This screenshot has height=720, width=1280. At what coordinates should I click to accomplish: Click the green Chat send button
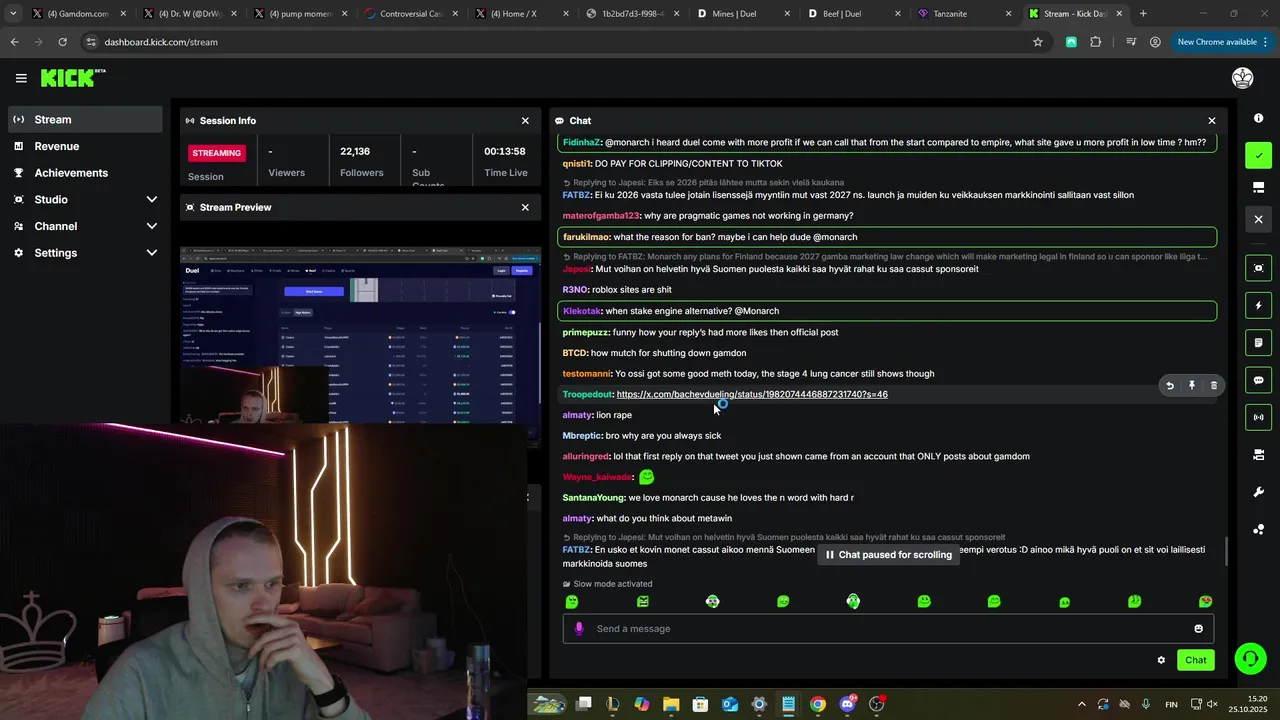(1196, 660)
